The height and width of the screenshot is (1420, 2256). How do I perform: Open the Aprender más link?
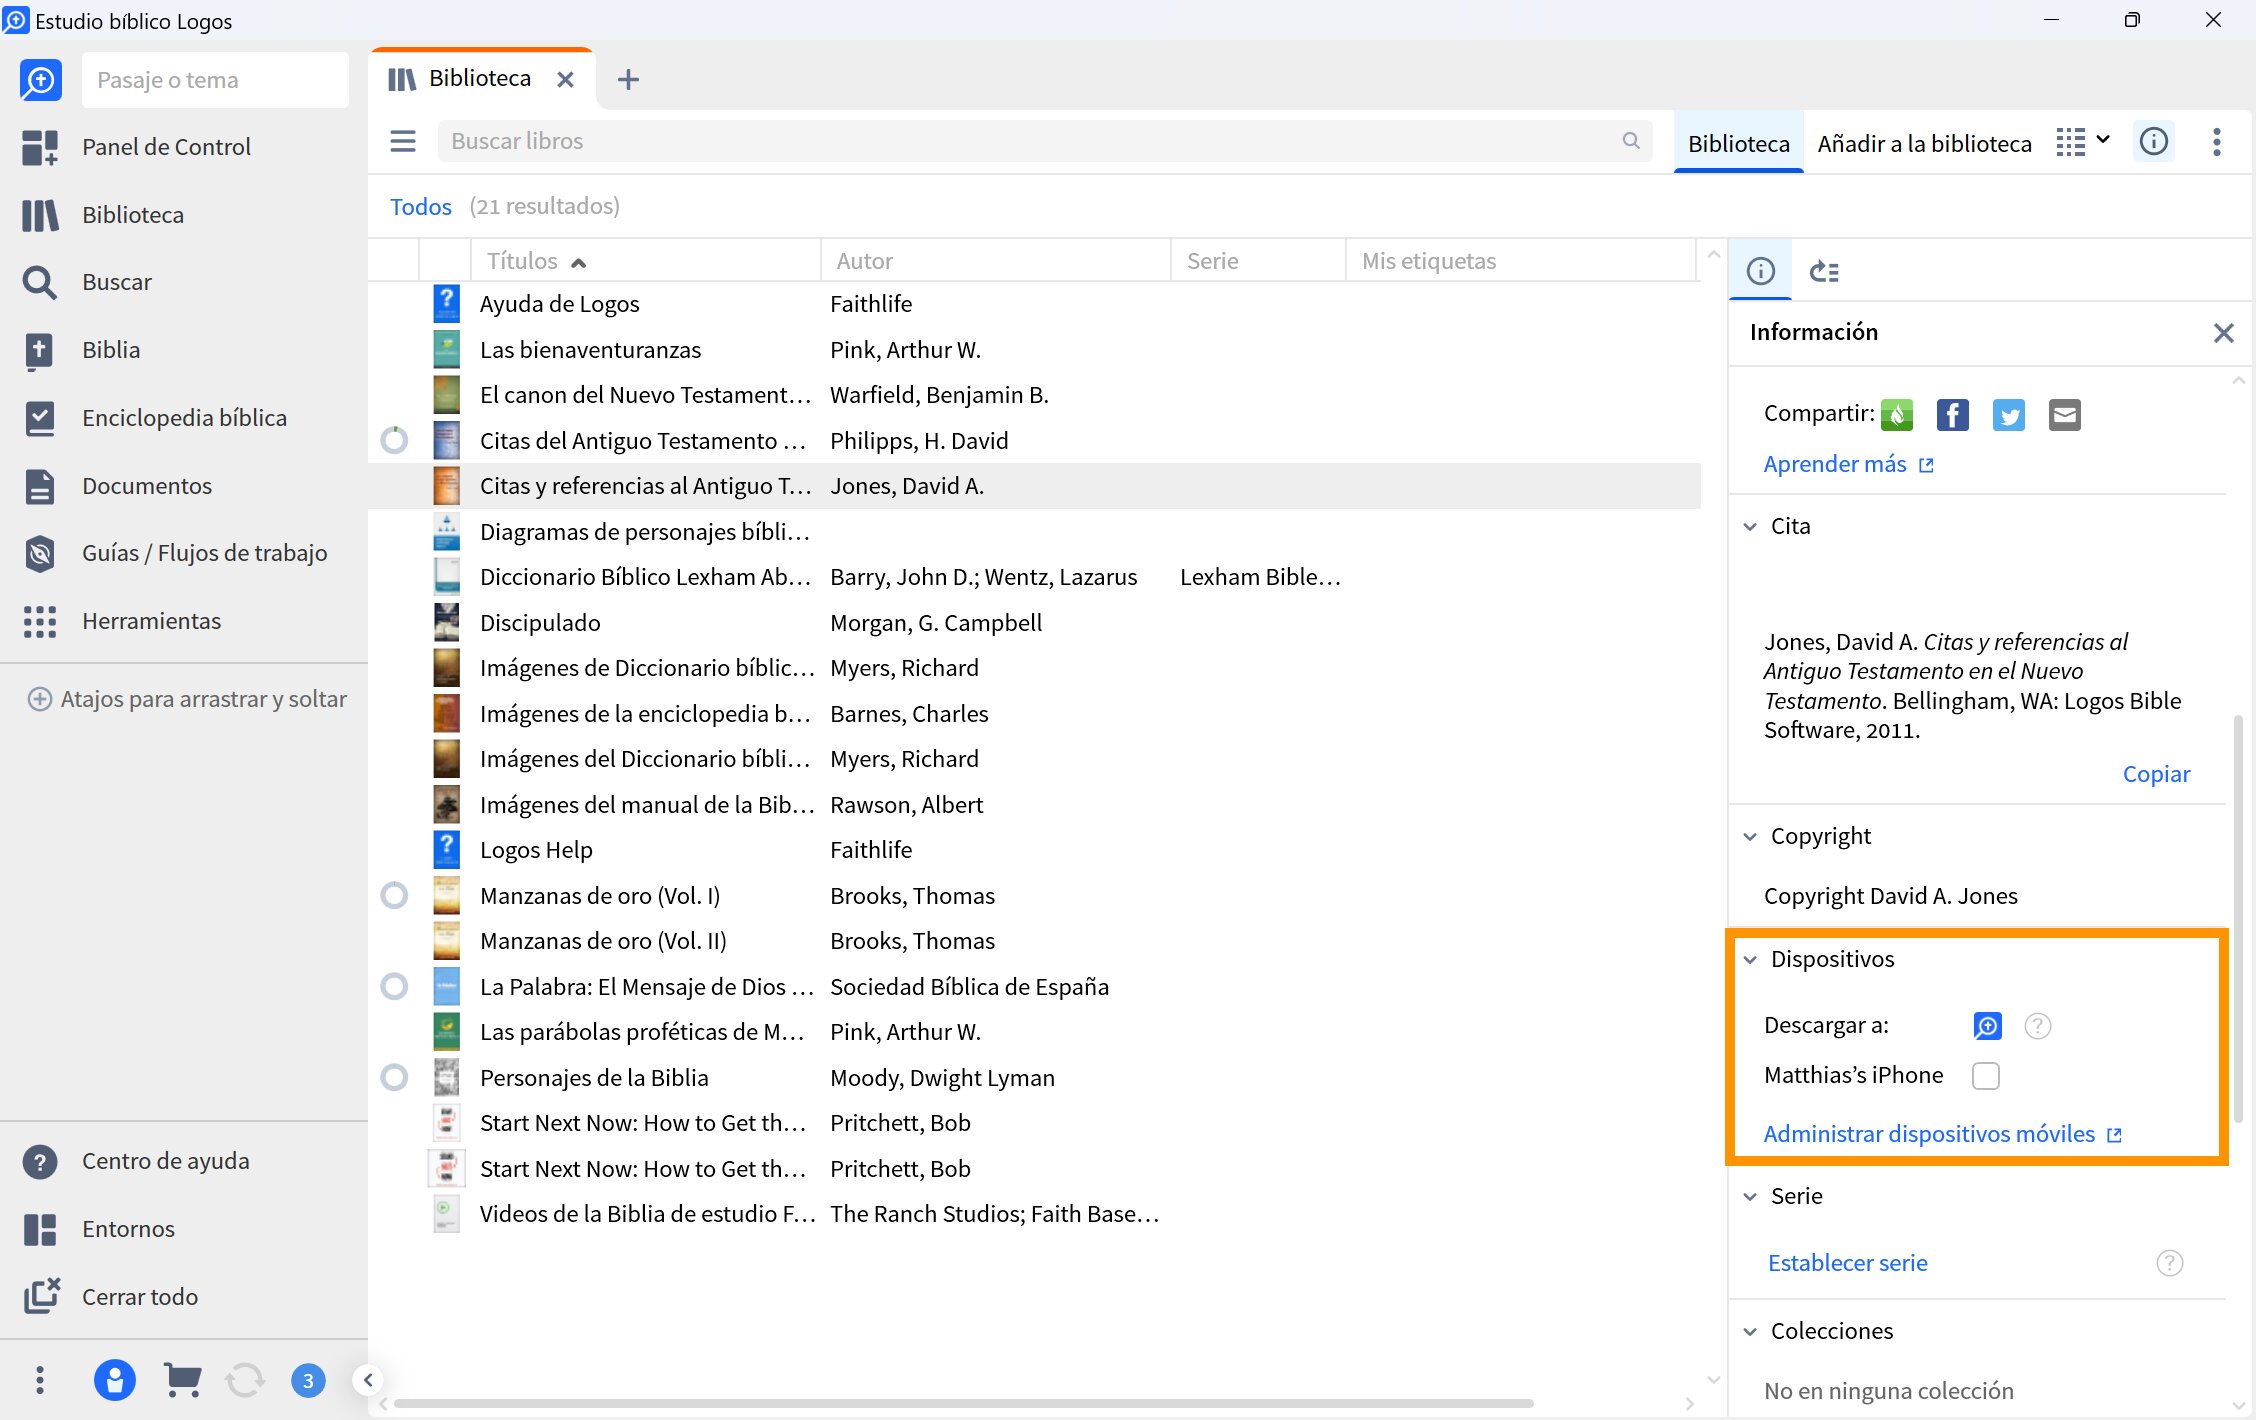[1848, 464]
